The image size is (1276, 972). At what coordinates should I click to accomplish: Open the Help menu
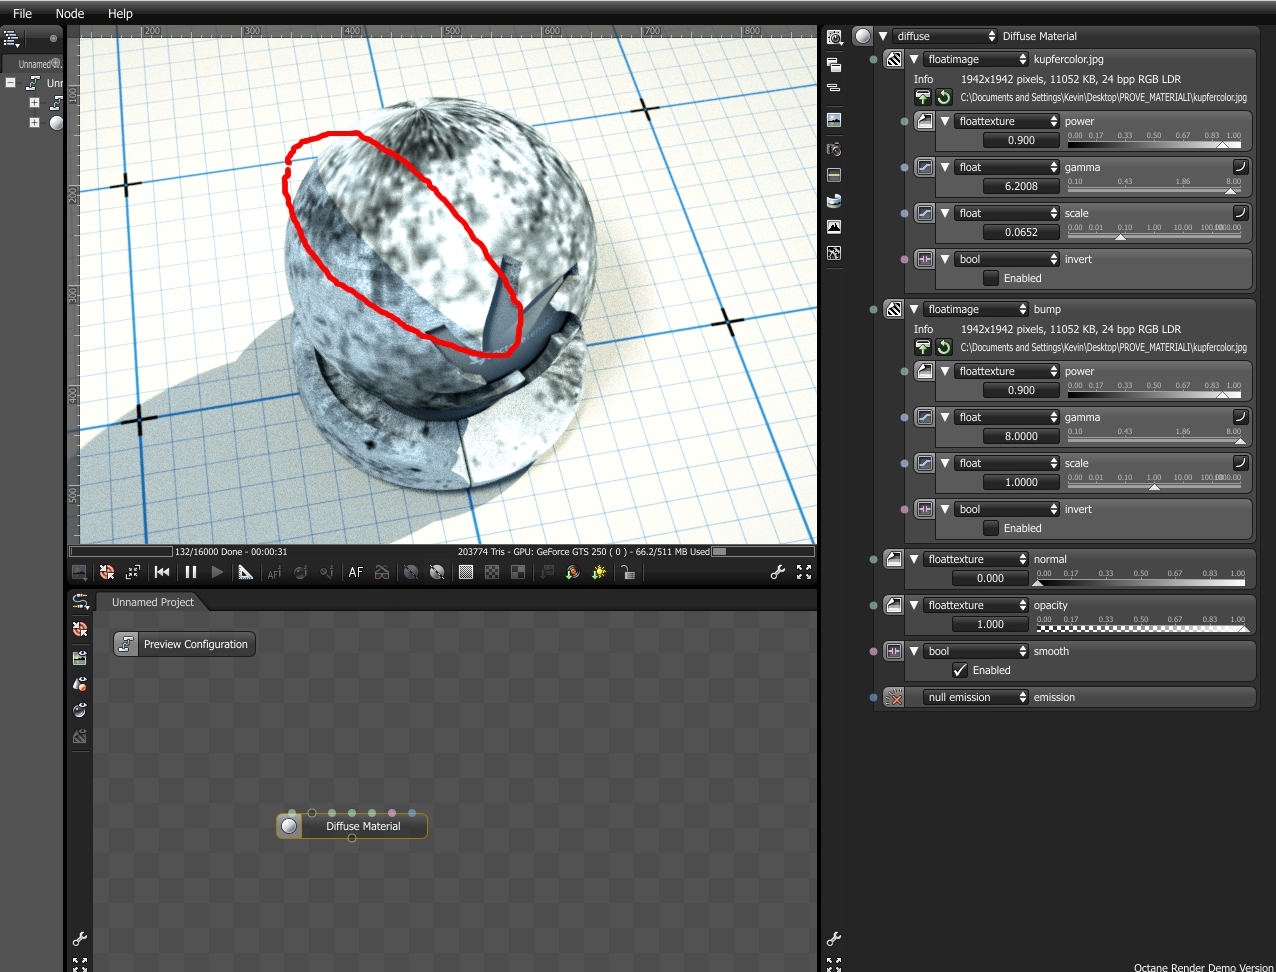click(x=120, y=13)
